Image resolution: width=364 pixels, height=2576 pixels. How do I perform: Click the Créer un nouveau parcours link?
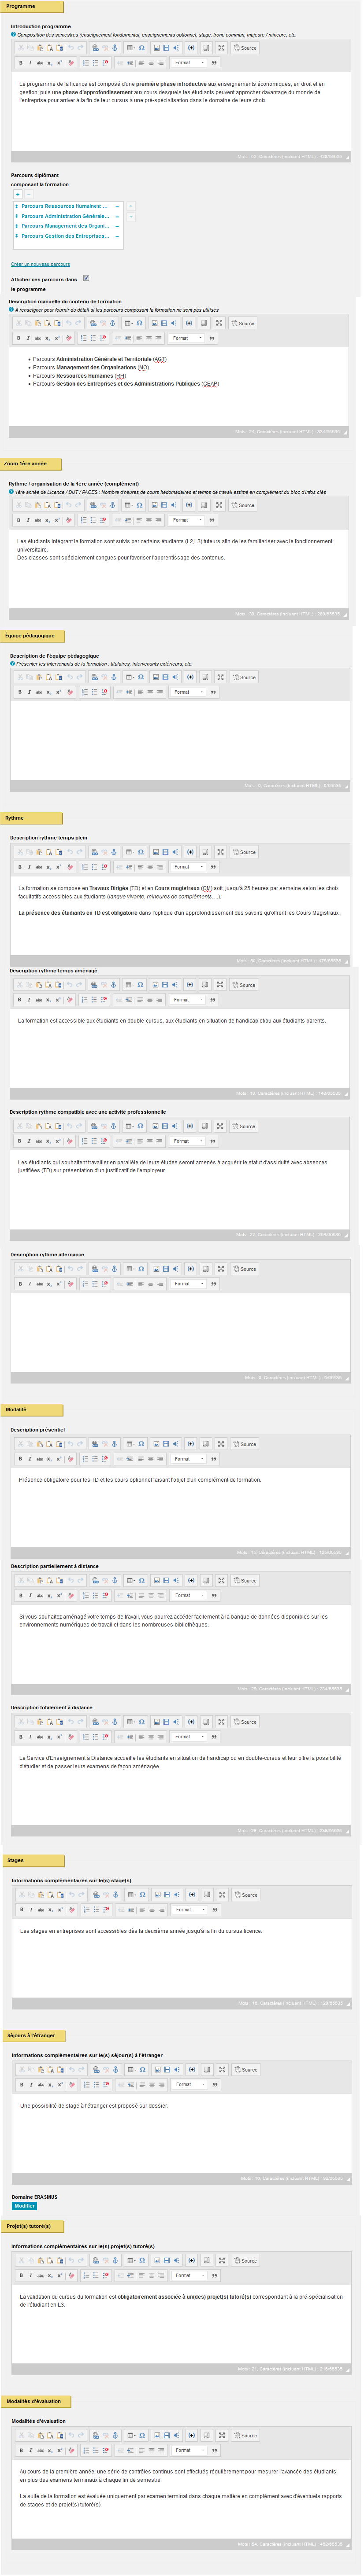[41, 264]
